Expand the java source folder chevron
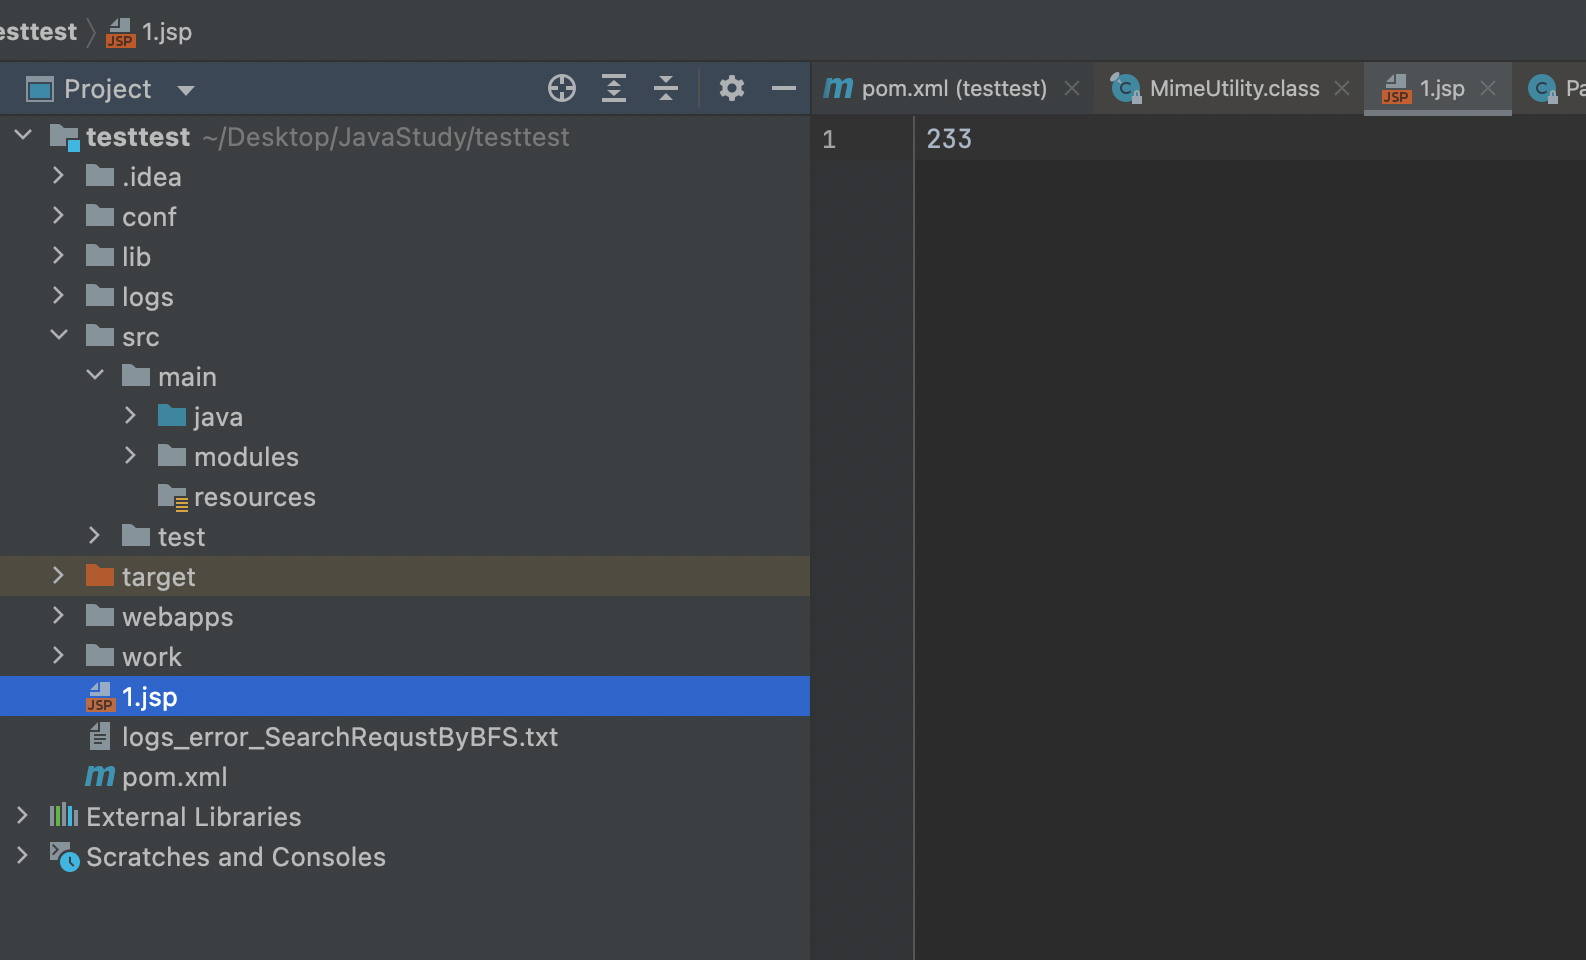The height and width of the screenshot is (960, 1586). coord(130,415)
